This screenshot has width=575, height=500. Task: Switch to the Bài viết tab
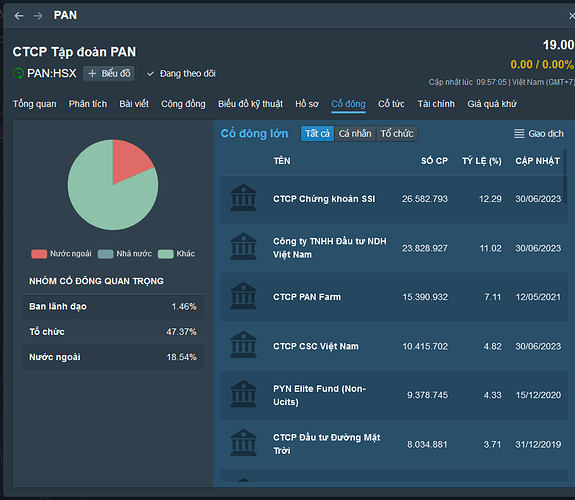coord(134,104)
